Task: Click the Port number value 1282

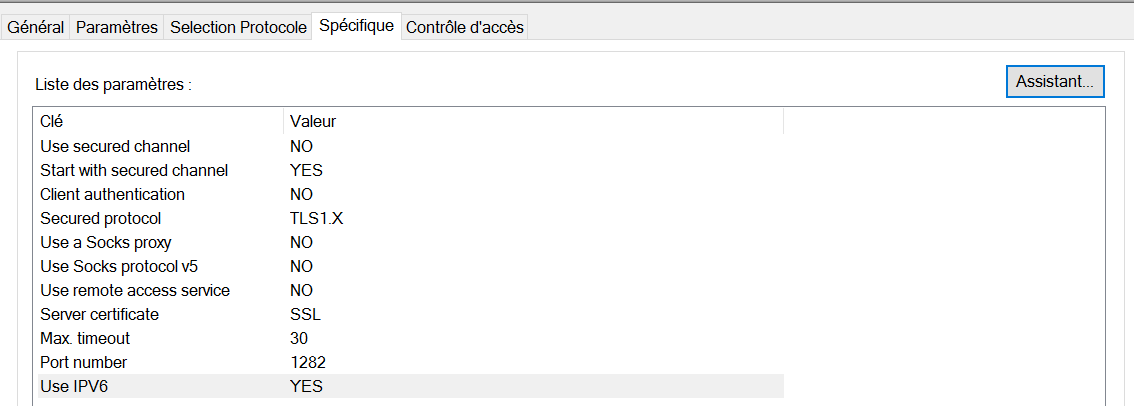Action: [x=308, y=362]
